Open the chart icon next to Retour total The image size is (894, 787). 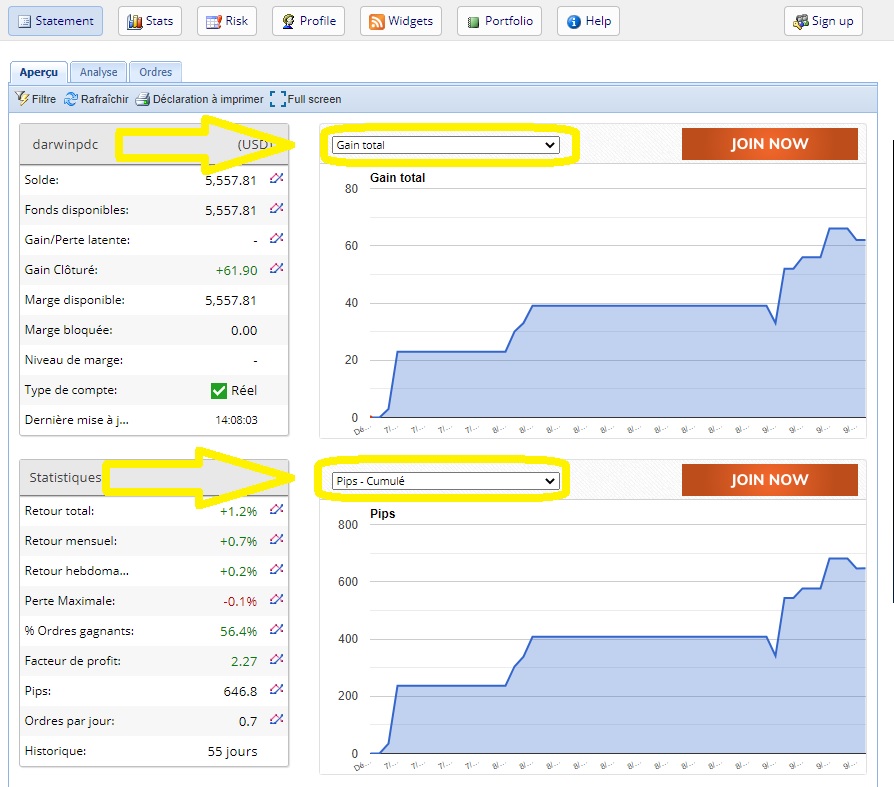[277, 510]
